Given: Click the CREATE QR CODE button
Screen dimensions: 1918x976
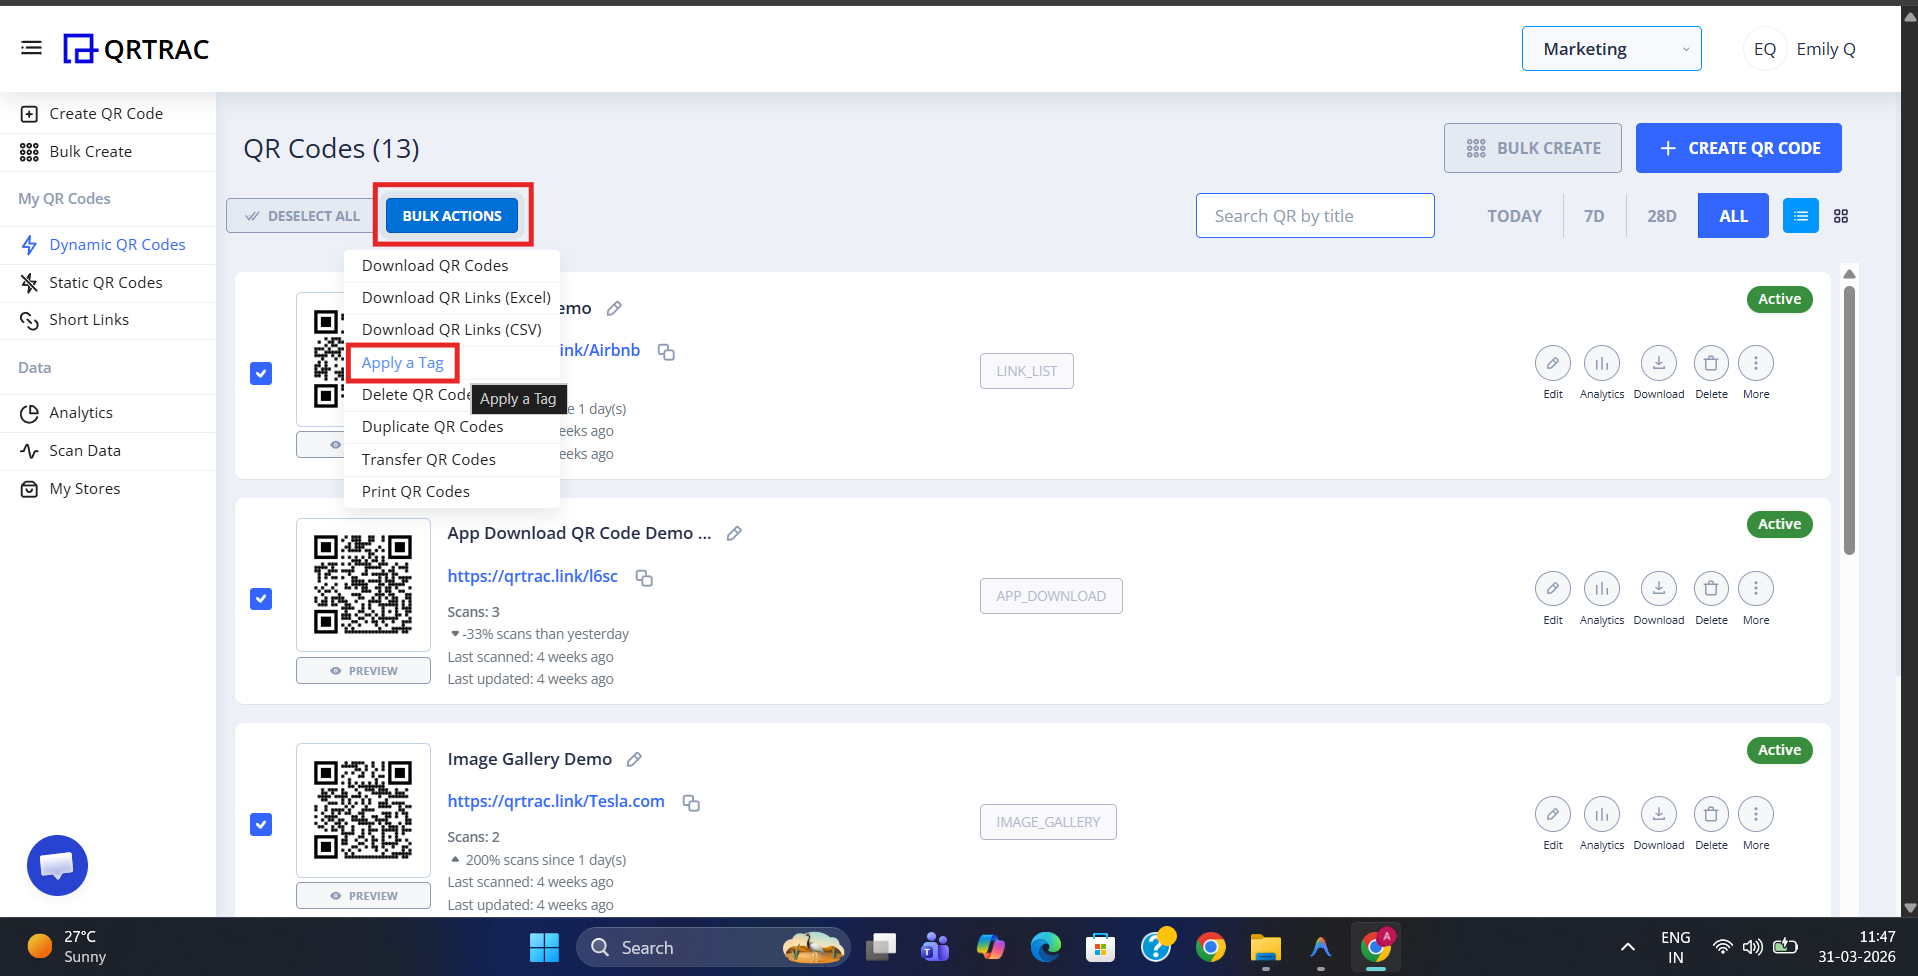Looking at the screenshot, I should [1738, 147].
